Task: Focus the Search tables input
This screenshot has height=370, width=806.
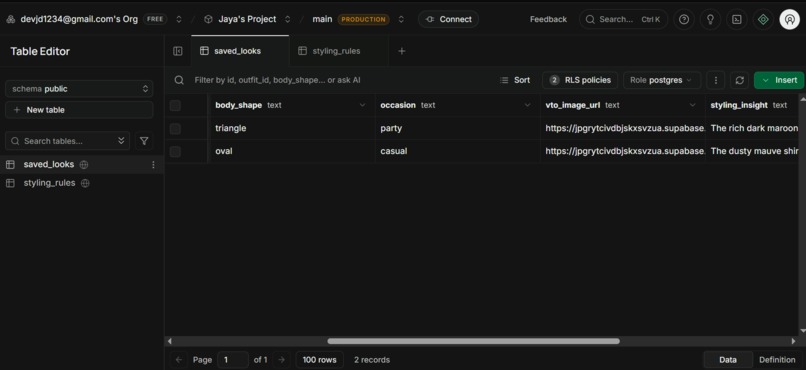Action: [67, 141]
